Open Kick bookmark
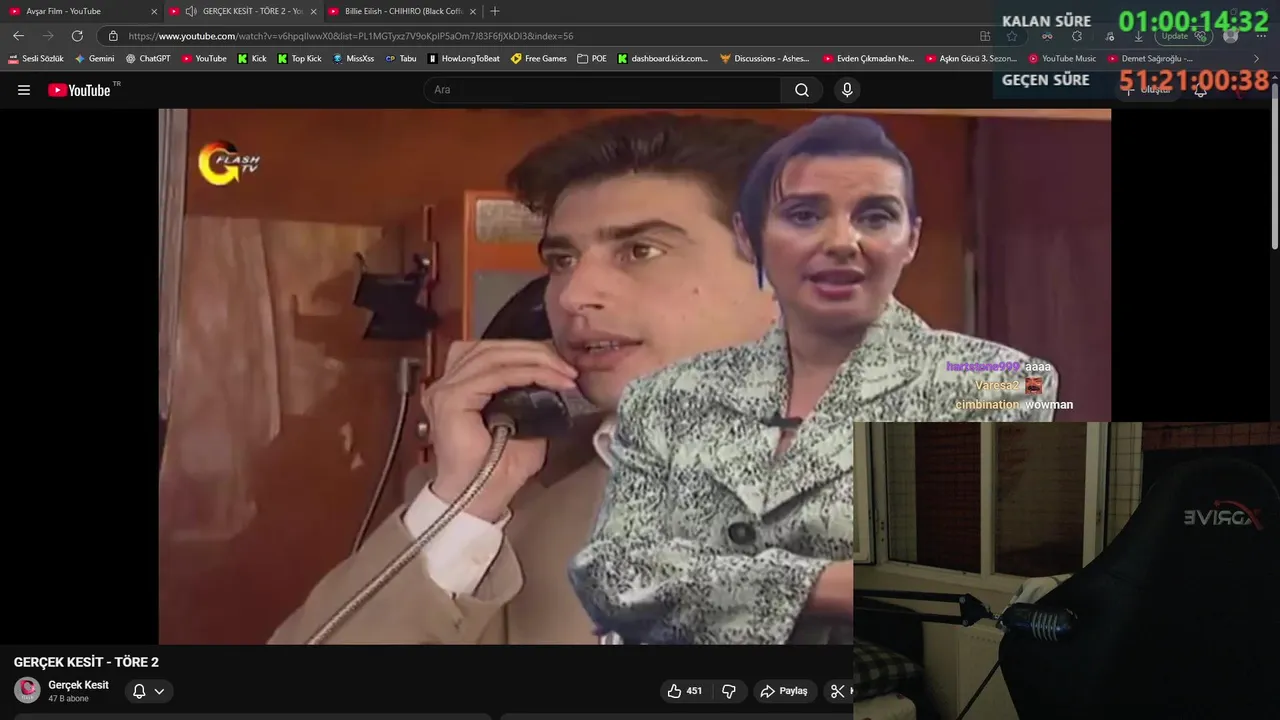Image resolution: width=1280 pixels, height=720 pixels. tap(251, 59)
